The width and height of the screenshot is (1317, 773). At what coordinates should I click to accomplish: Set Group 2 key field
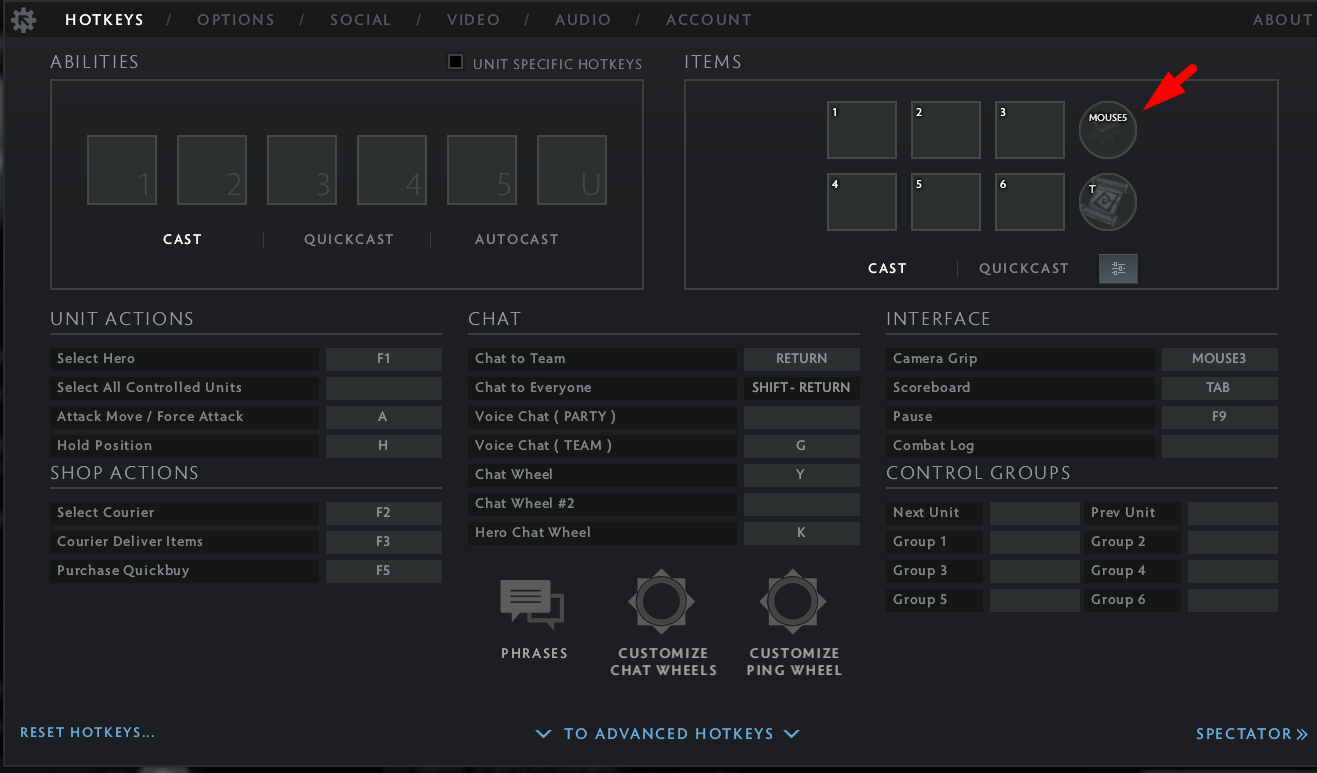tap(1233, 542)
